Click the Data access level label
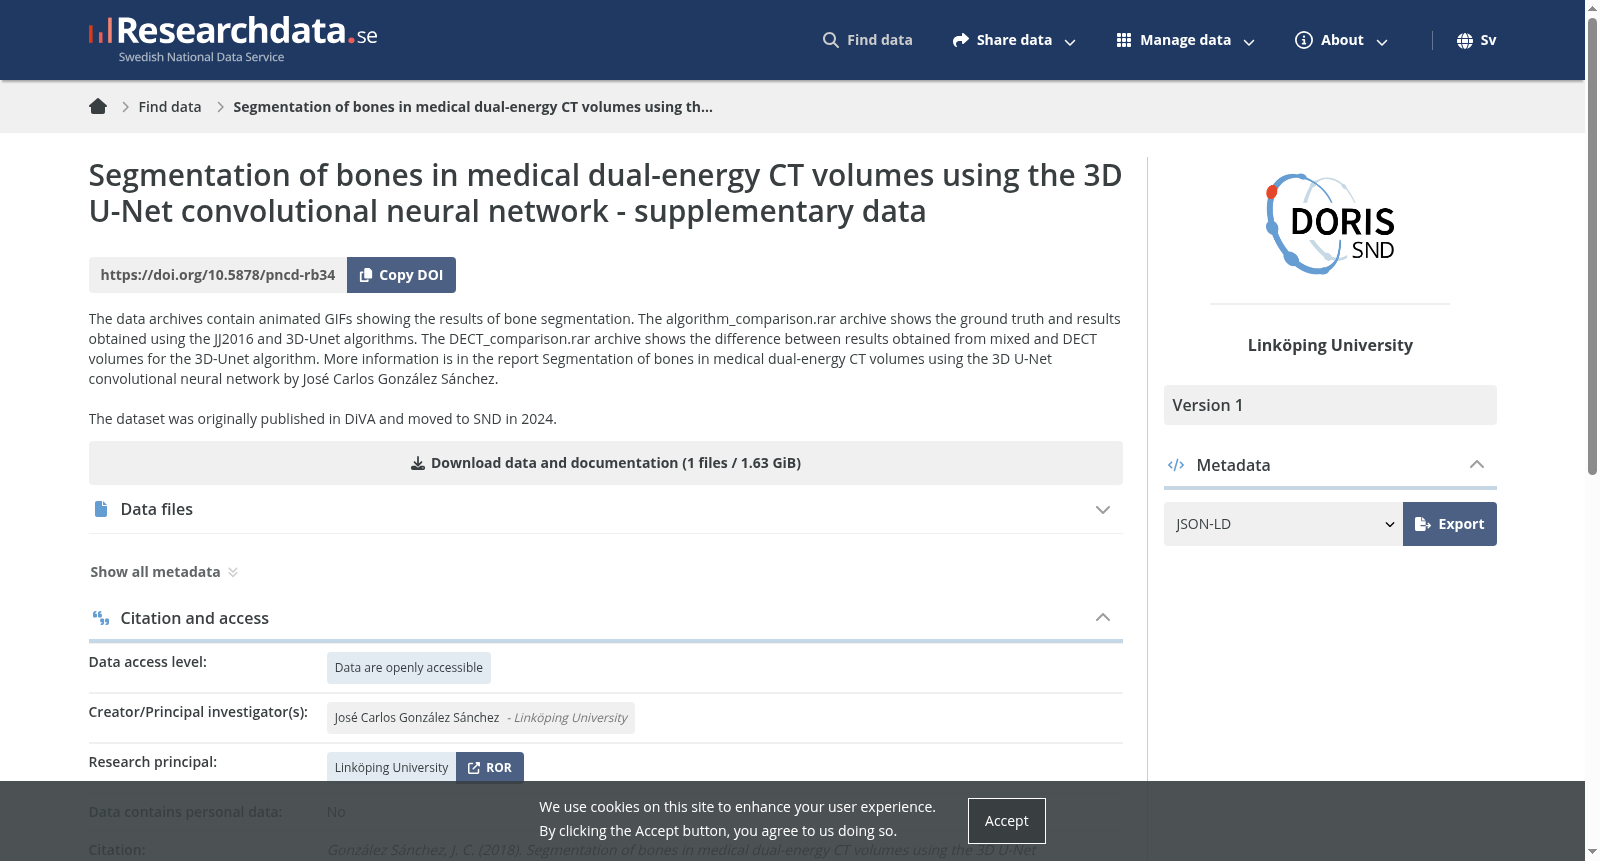The height and width of the screenshot is (861, 1600). tap(148, 662)
